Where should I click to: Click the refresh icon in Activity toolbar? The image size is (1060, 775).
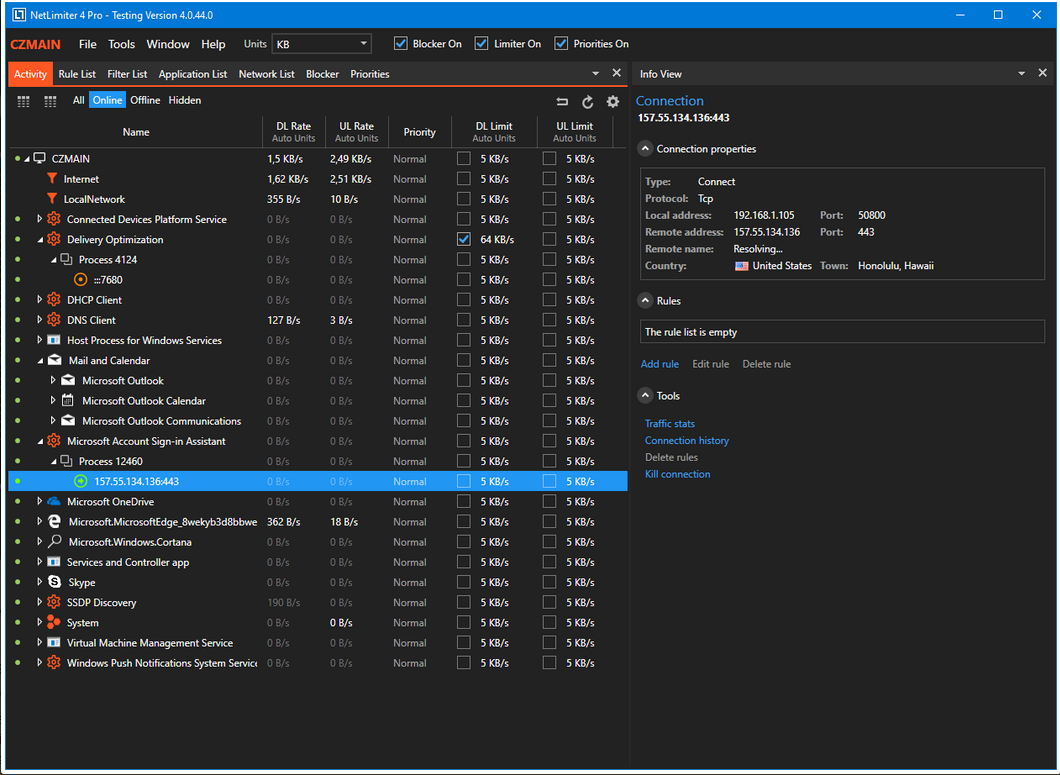click(x=587, y=101)
